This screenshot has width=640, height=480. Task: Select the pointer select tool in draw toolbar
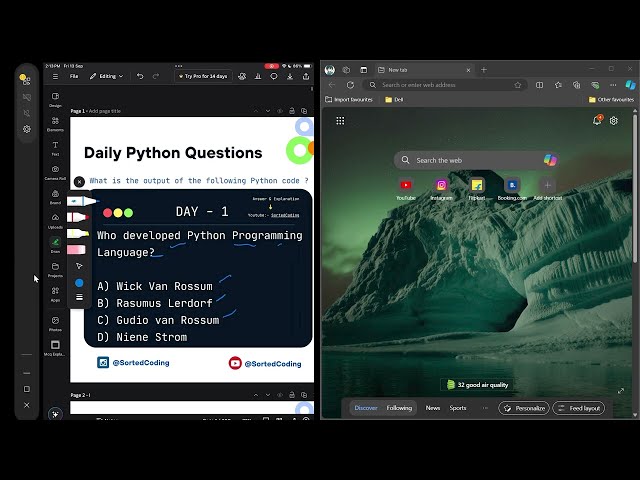79,266
